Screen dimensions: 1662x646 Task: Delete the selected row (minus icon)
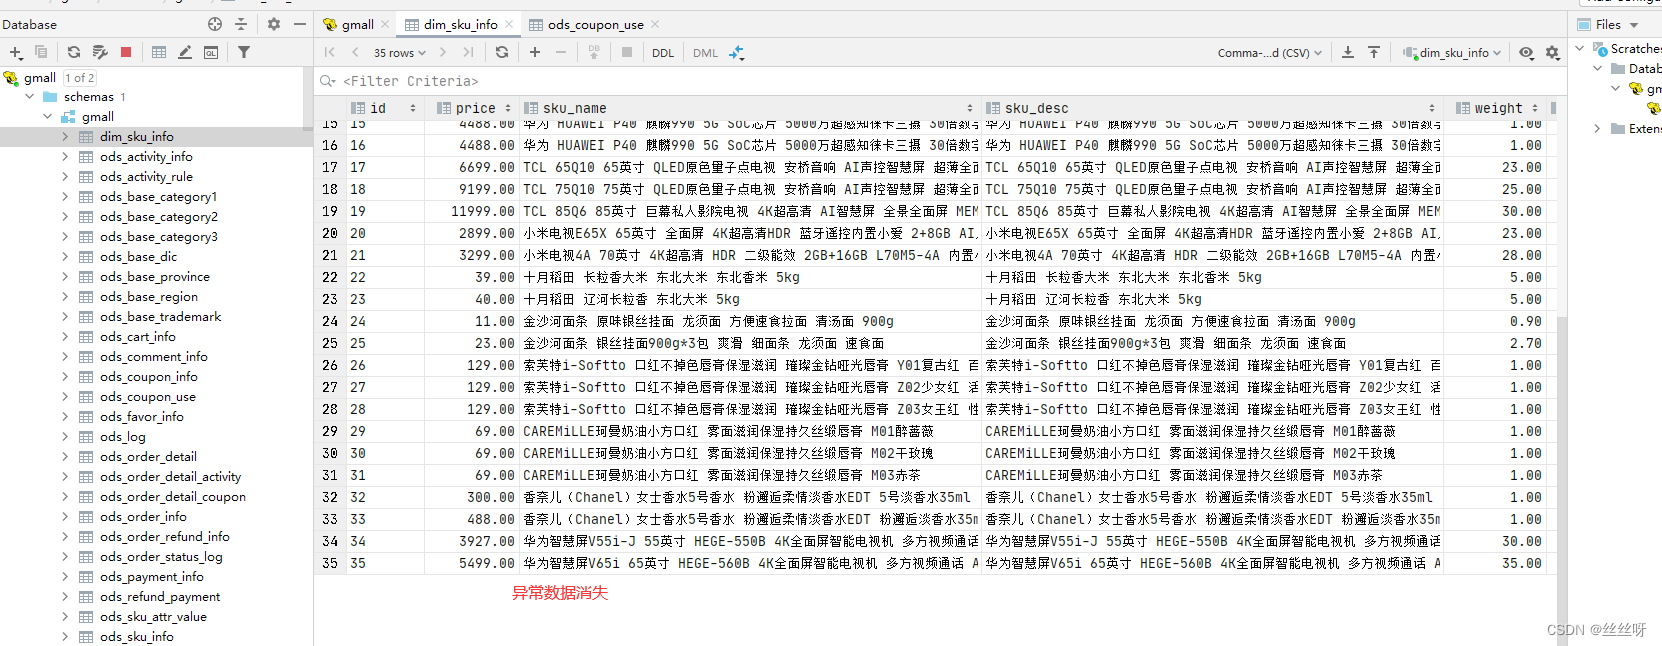coord(561,52)
